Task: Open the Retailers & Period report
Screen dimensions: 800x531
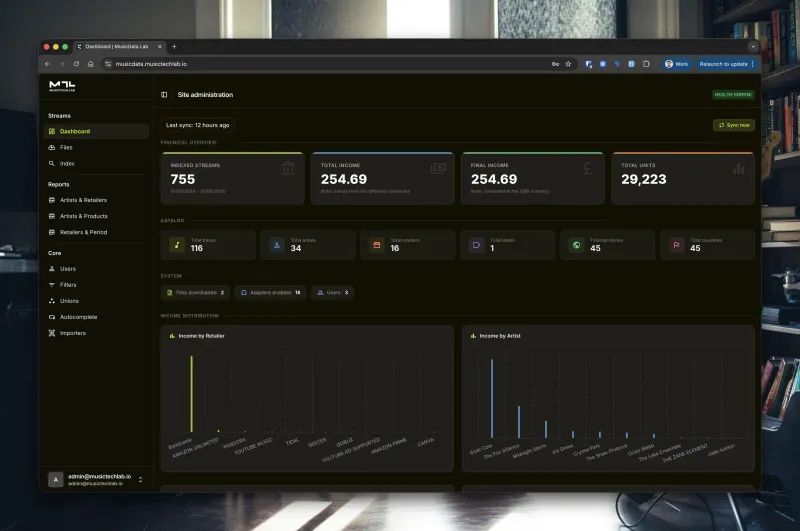Action: (96, 232)
